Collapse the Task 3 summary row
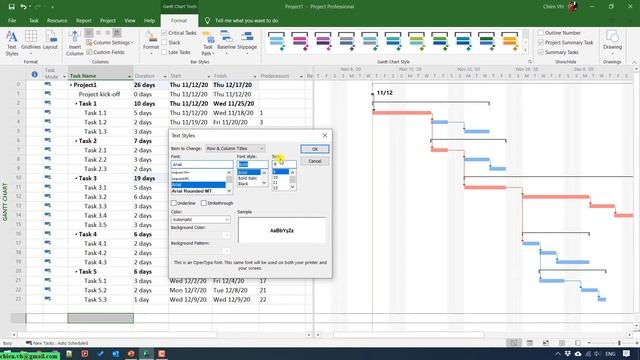The height and width of the screenshot is (360, 640). point(76,178)
